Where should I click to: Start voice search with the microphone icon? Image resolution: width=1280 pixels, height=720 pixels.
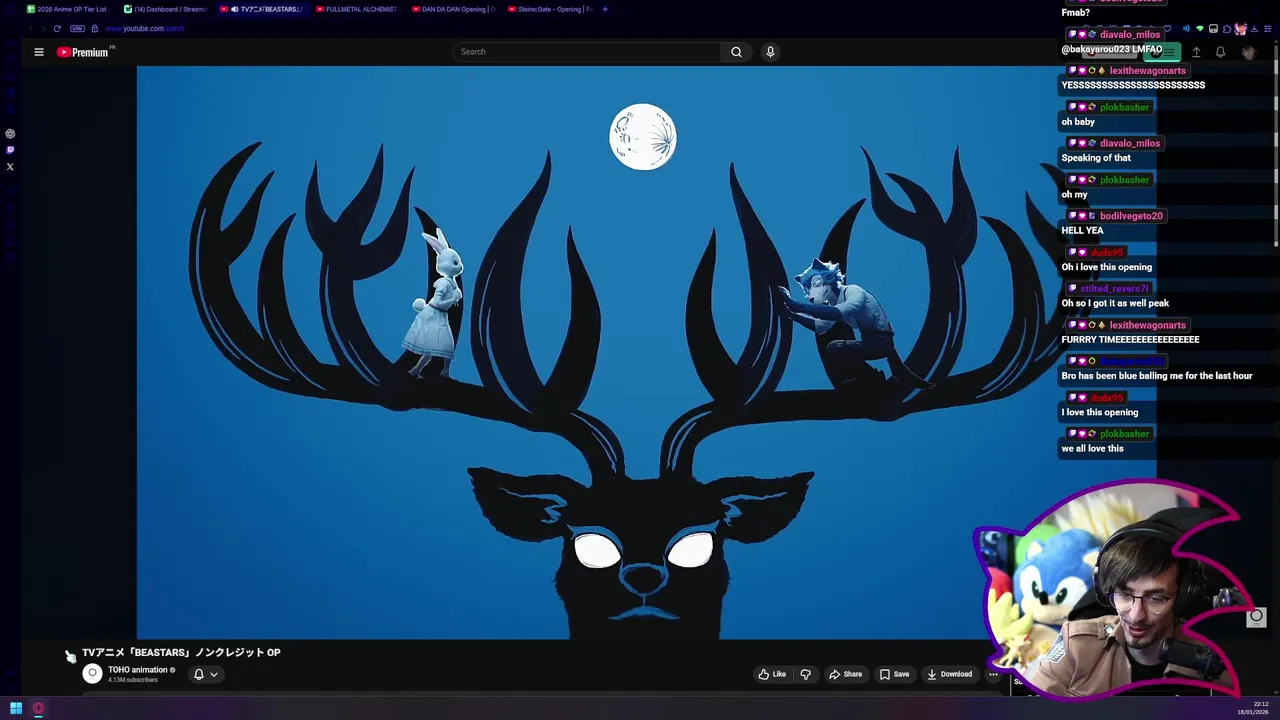click(770, 52)
